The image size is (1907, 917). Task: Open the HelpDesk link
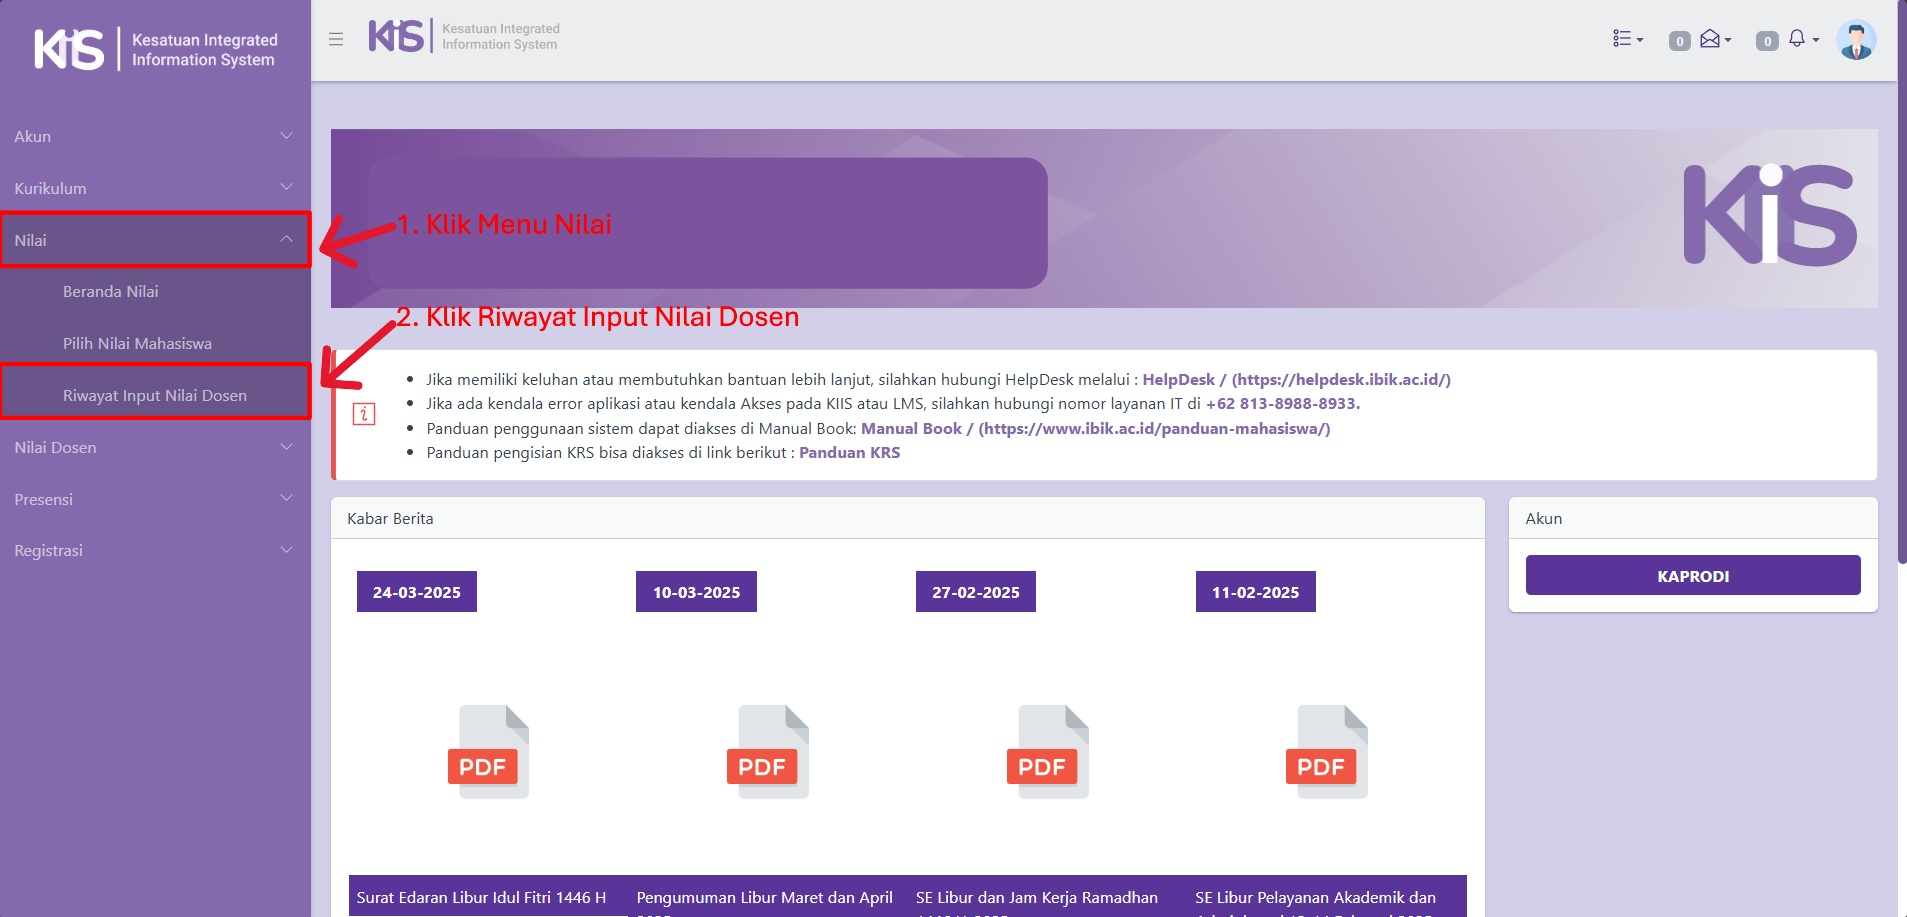(x=1178, y=380)
